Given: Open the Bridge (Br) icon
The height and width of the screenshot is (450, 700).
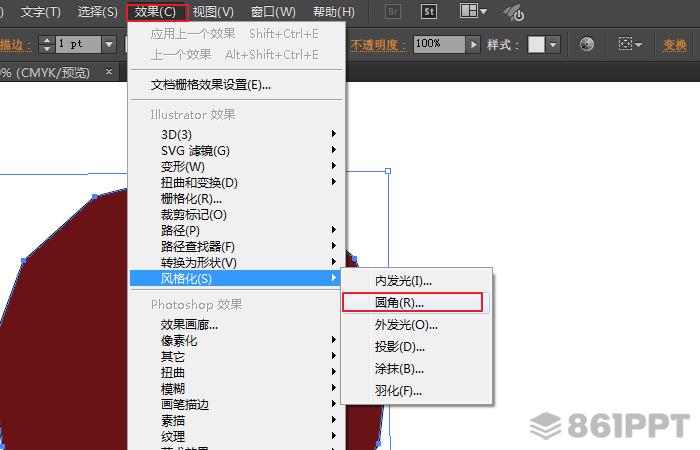Looking at the screenshot, I should (x=393, y=12).
